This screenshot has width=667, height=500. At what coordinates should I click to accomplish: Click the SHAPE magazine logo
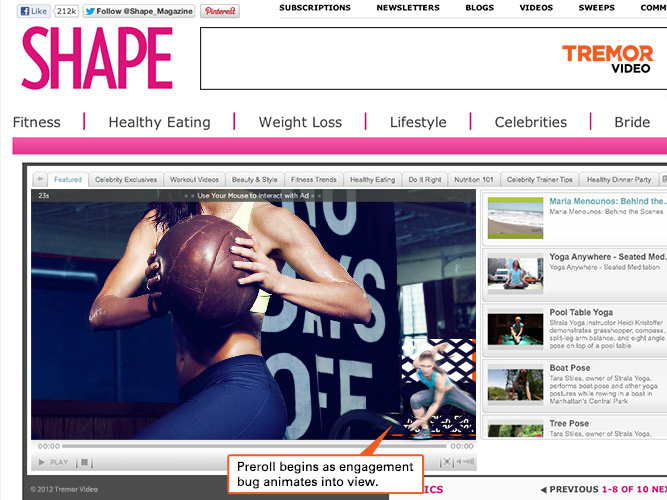tap(97, 59)
